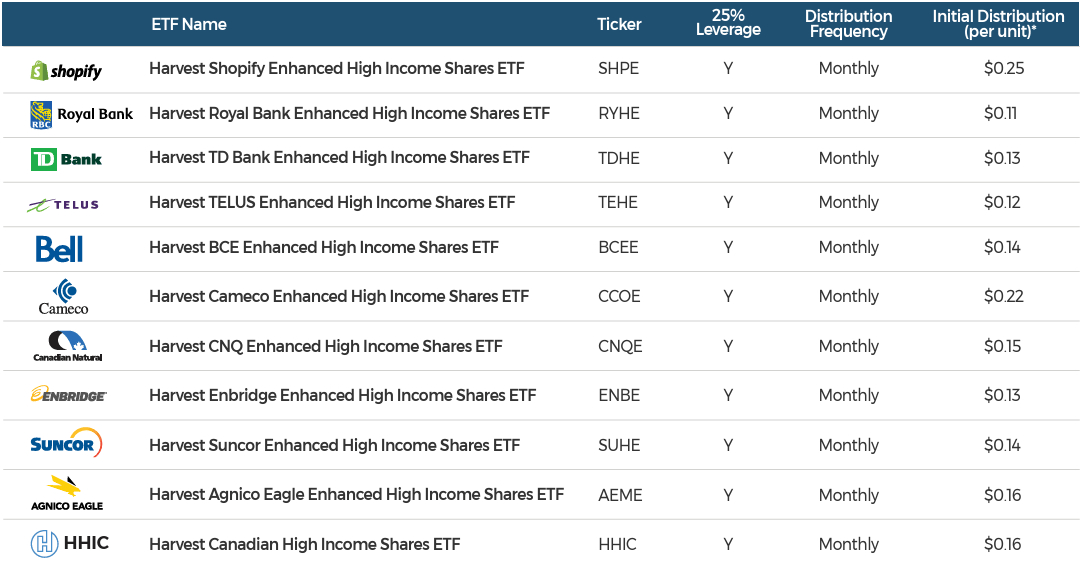The image size is (1080, 567).
Task: Click the $0.25 distribution value
Action: click(1004, 68)
